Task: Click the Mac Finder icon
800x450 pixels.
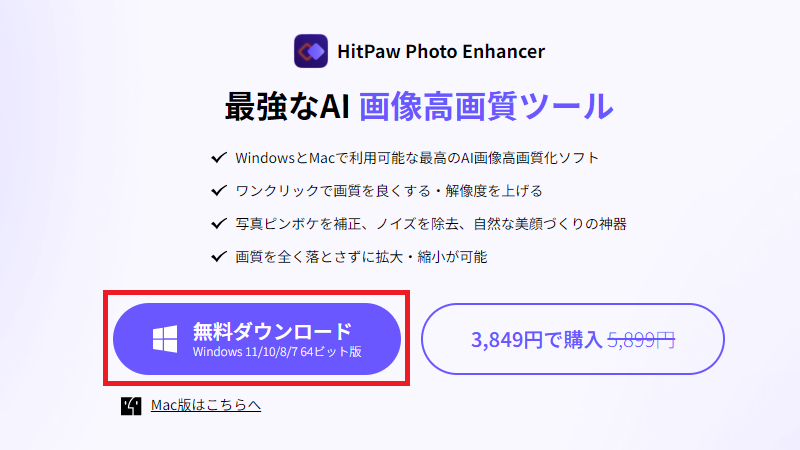Action: pos(131,406)
